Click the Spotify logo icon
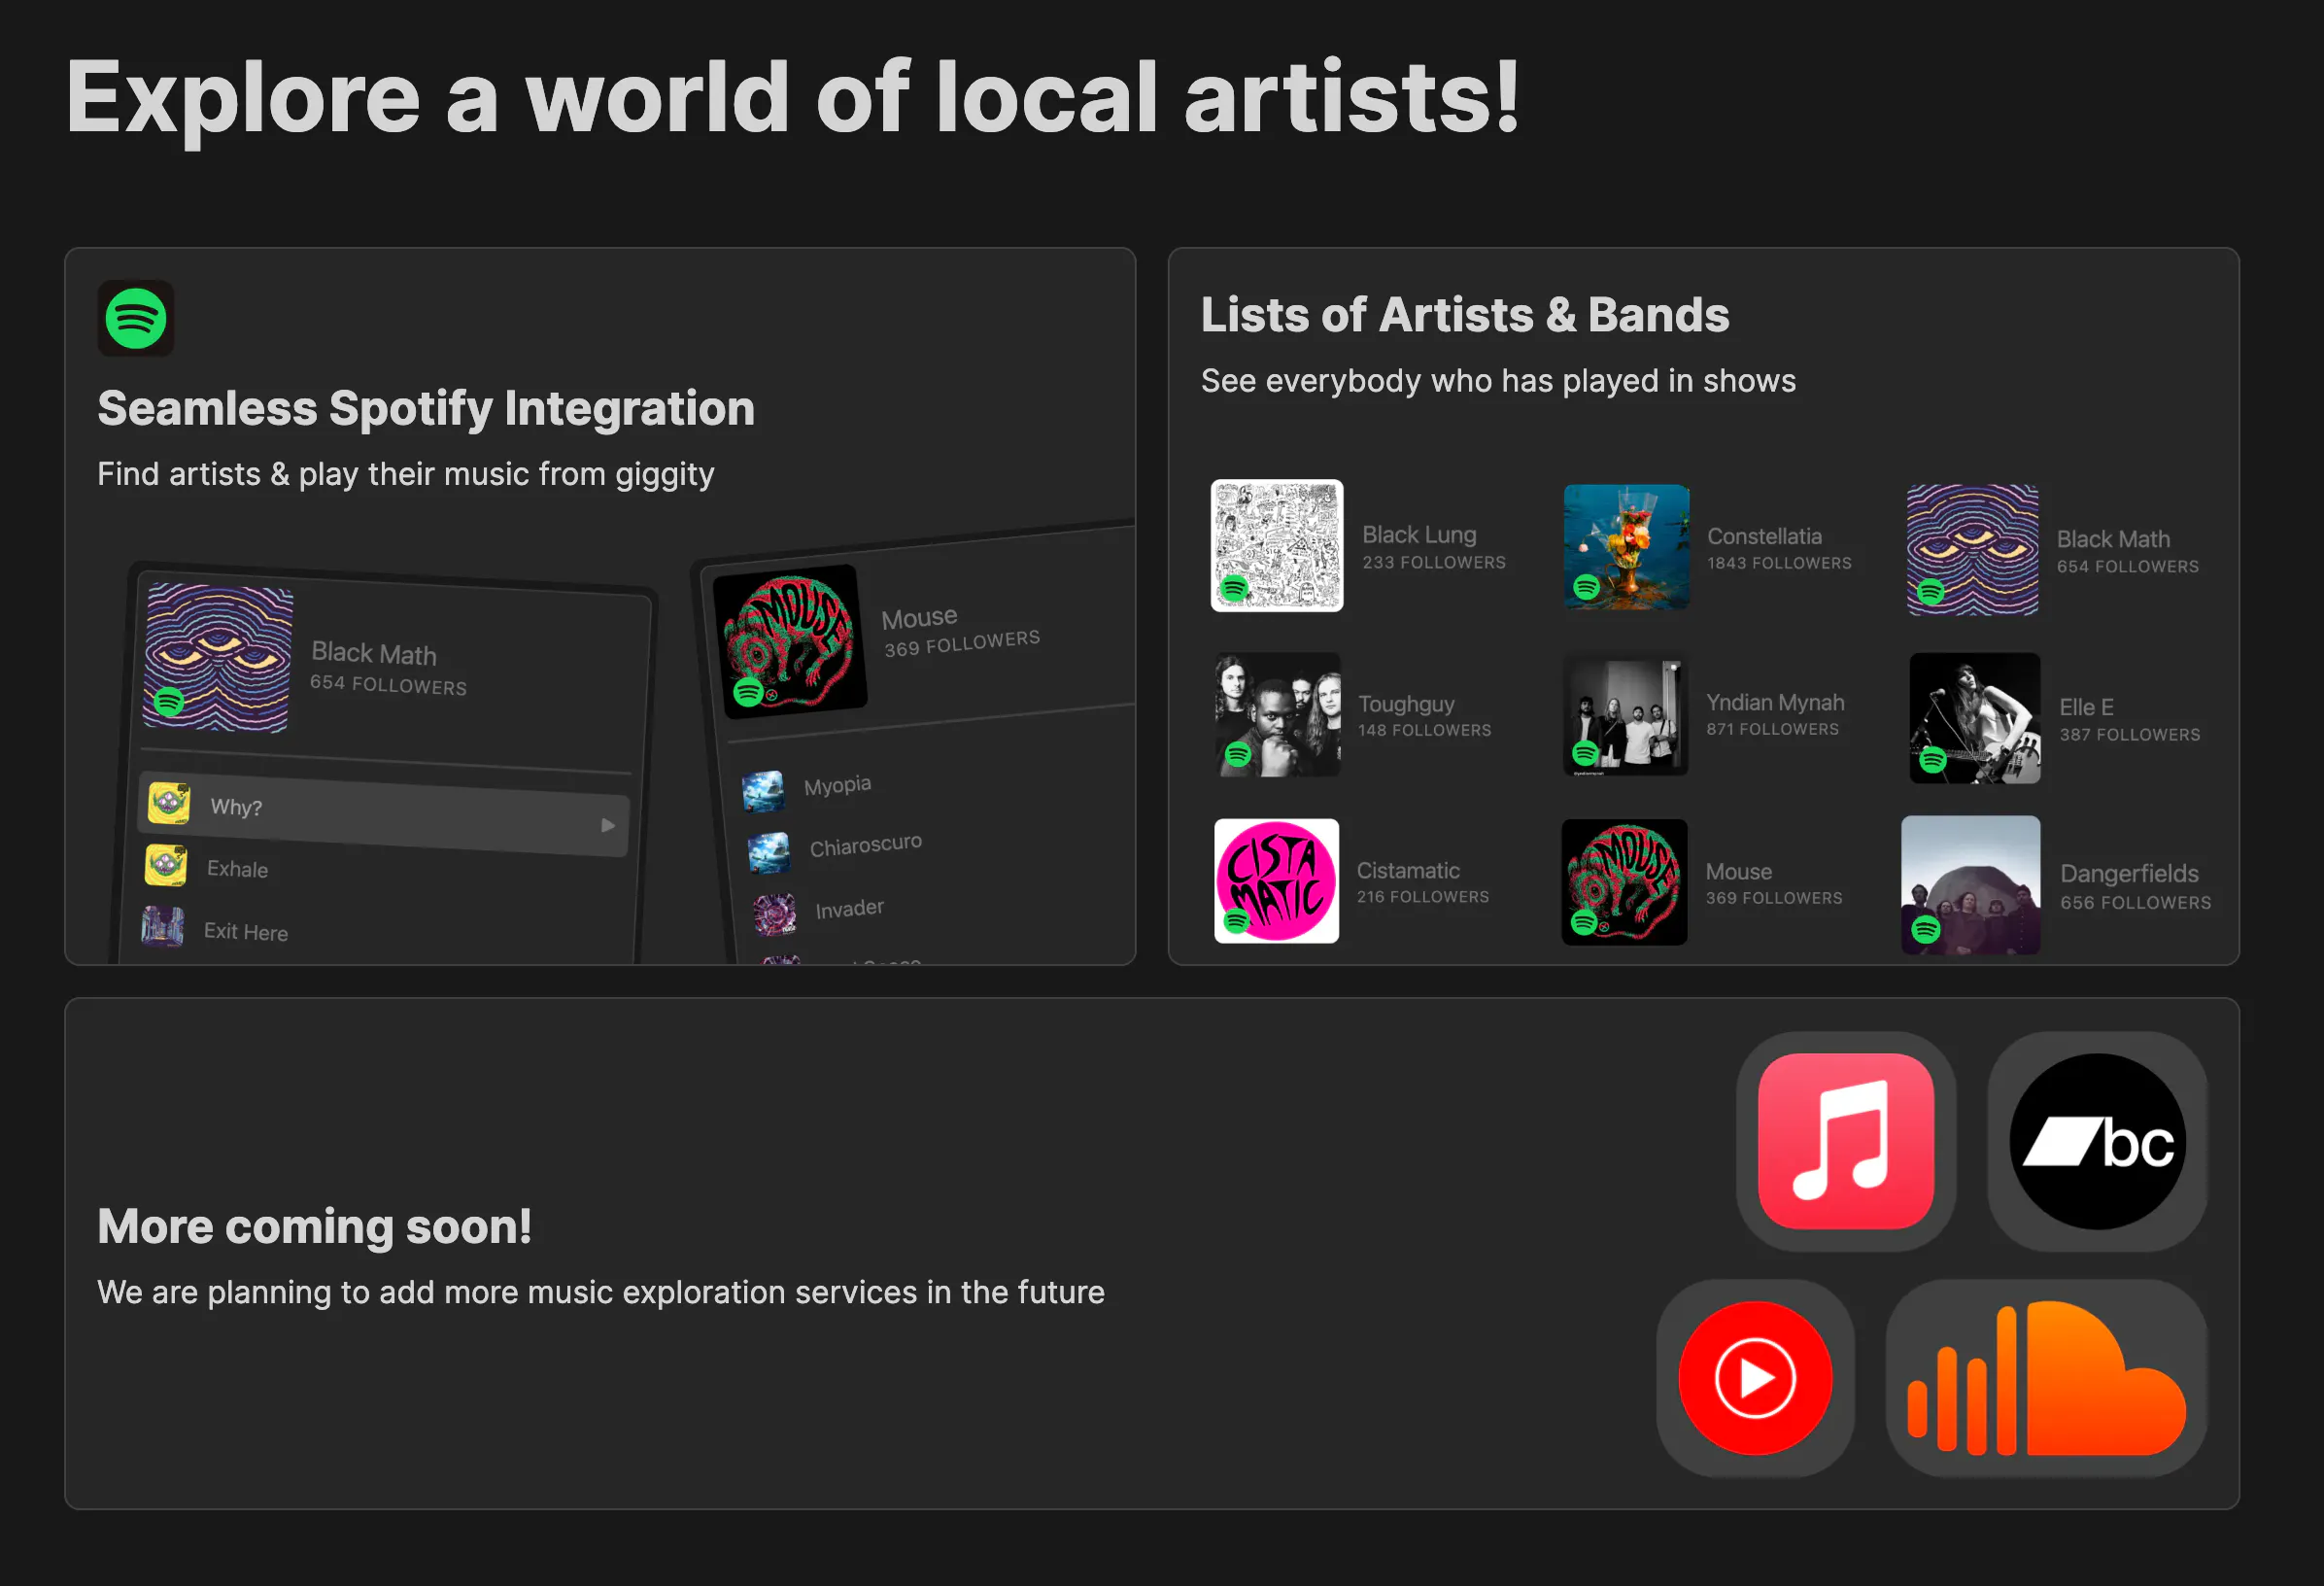 click(x=136, y=318)
